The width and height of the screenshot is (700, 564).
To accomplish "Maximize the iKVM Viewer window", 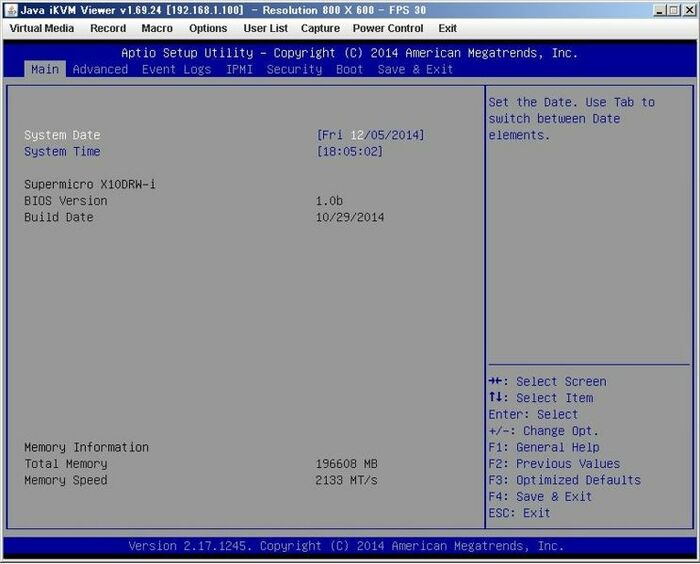I will click(674, 10).
